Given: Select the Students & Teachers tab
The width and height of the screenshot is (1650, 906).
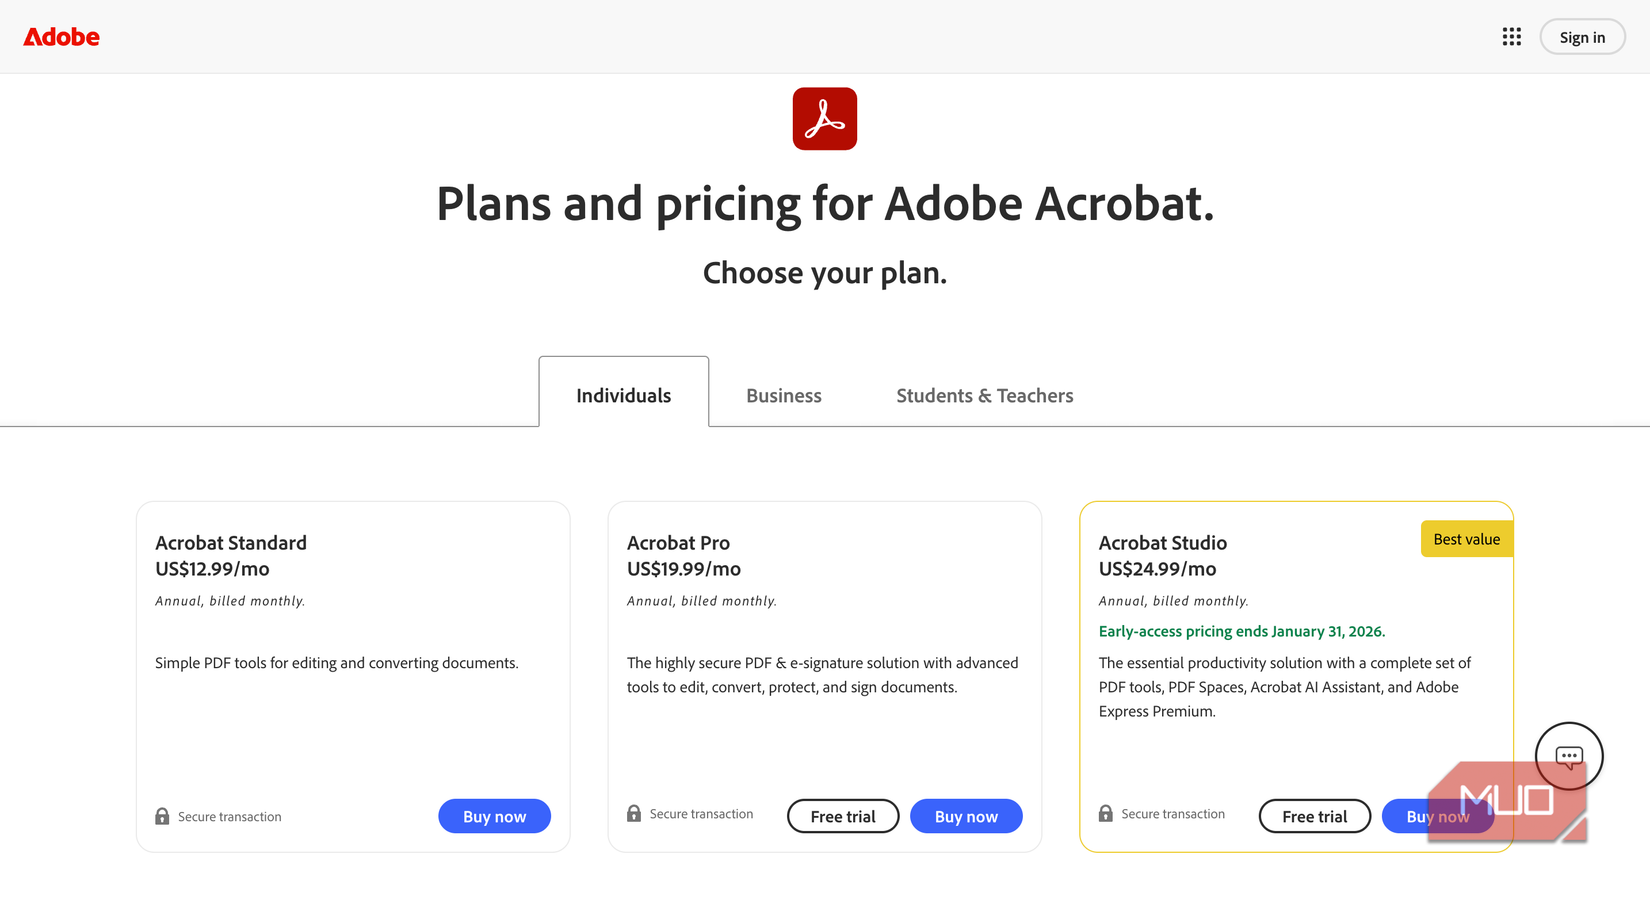Looking at the screenshot, I should [985, 395].
